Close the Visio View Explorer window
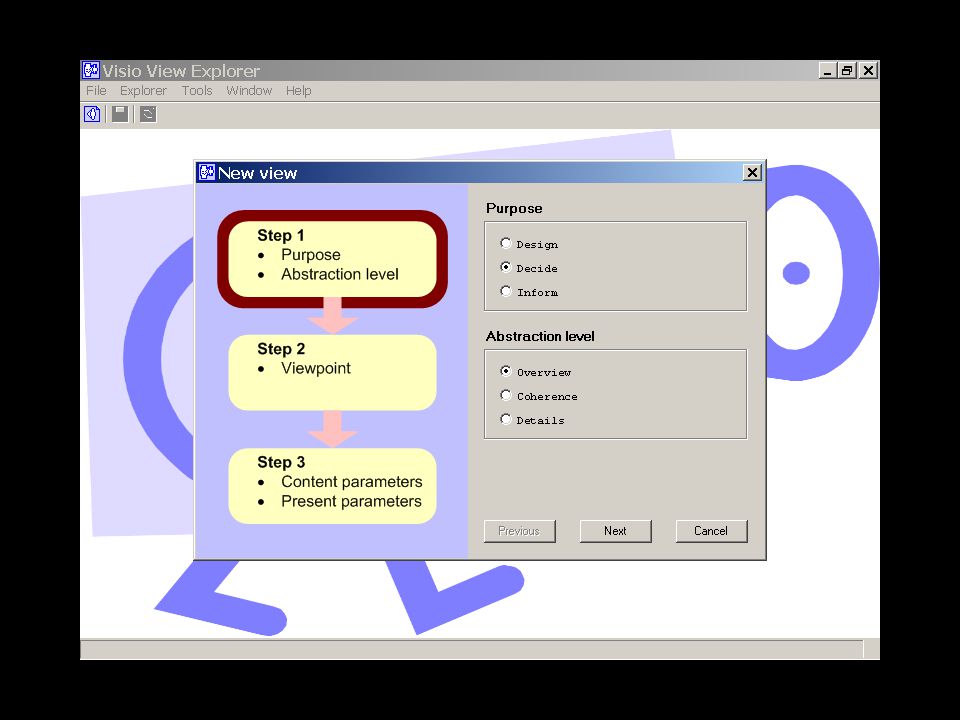The width and height of the screenshot is (960, 720). pos(868,71)
